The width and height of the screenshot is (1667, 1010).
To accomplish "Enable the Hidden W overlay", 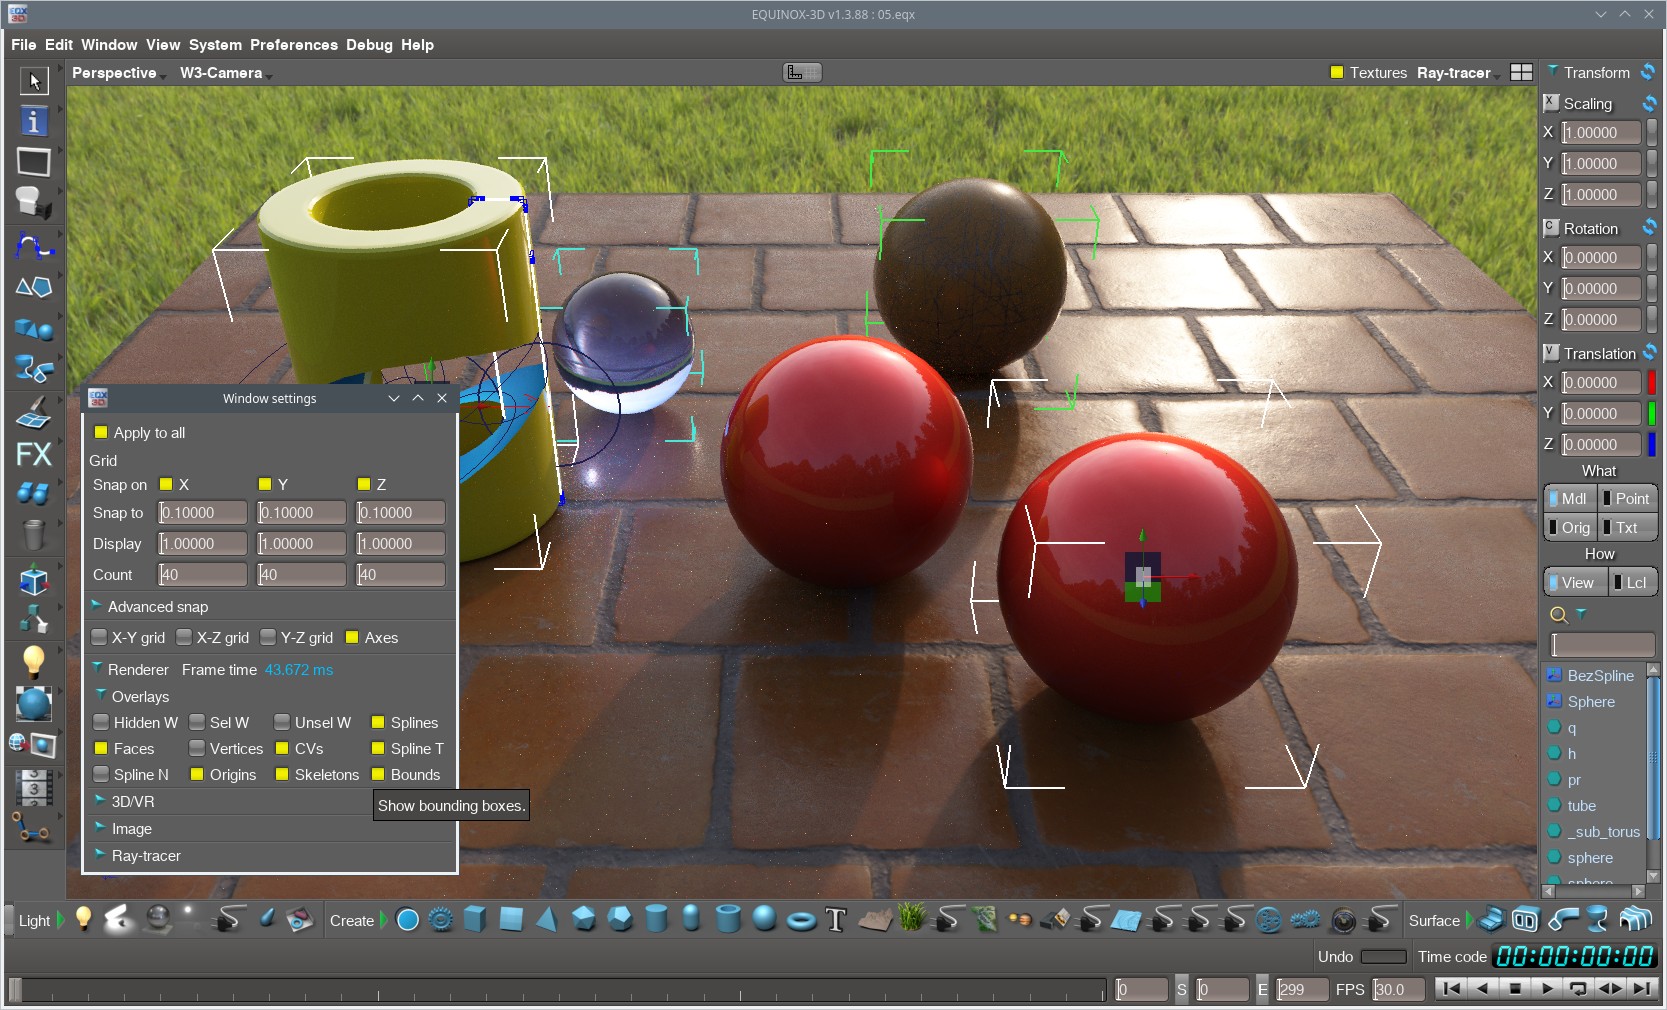I will coord(101,723).
